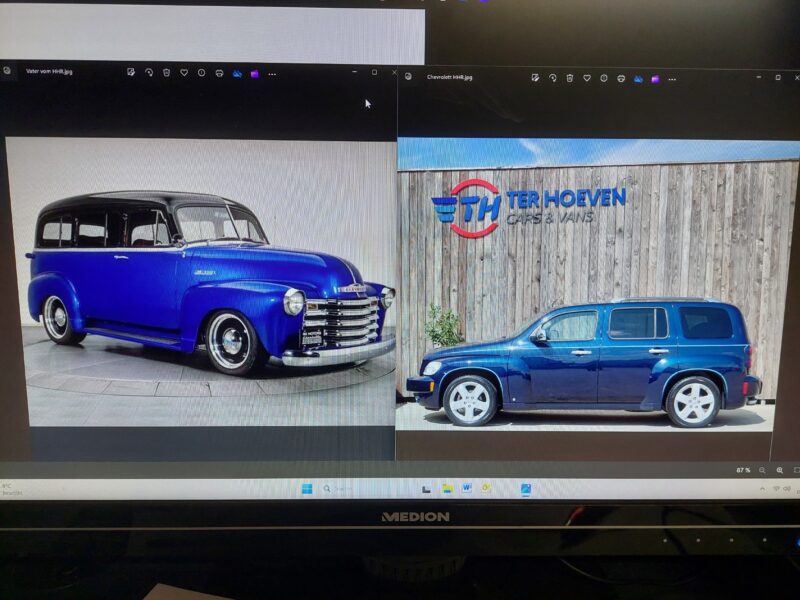Click the Chevrolett HHR.jpg title text
Screen dimensions: 800x600
tap(449, 77)
